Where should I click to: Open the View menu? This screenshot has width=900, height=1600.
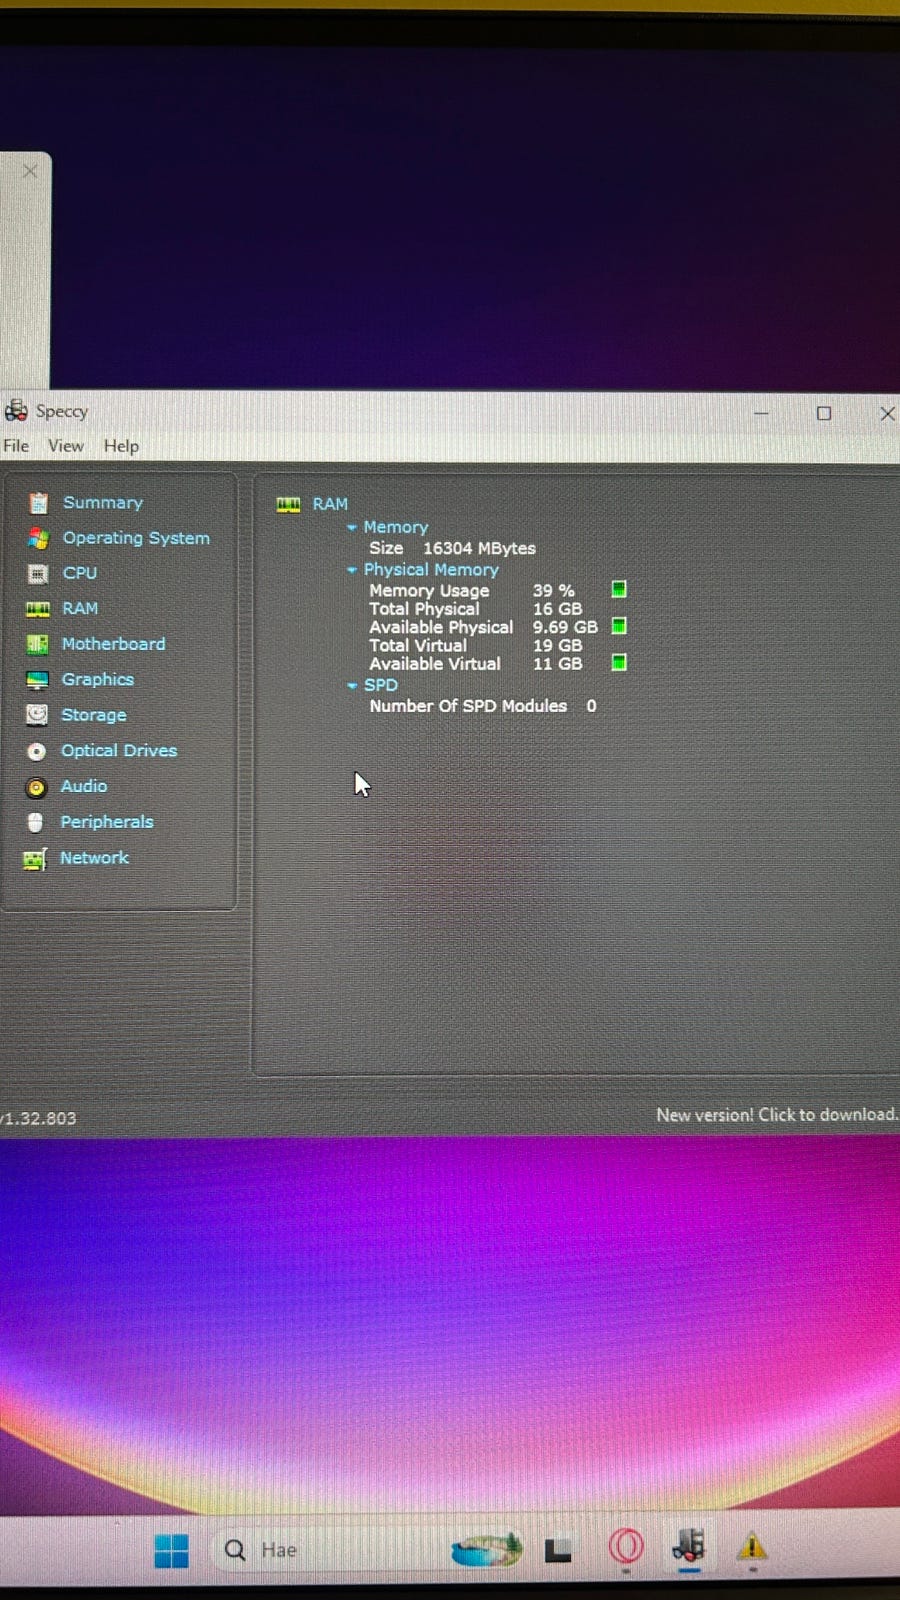click(66, 446)
